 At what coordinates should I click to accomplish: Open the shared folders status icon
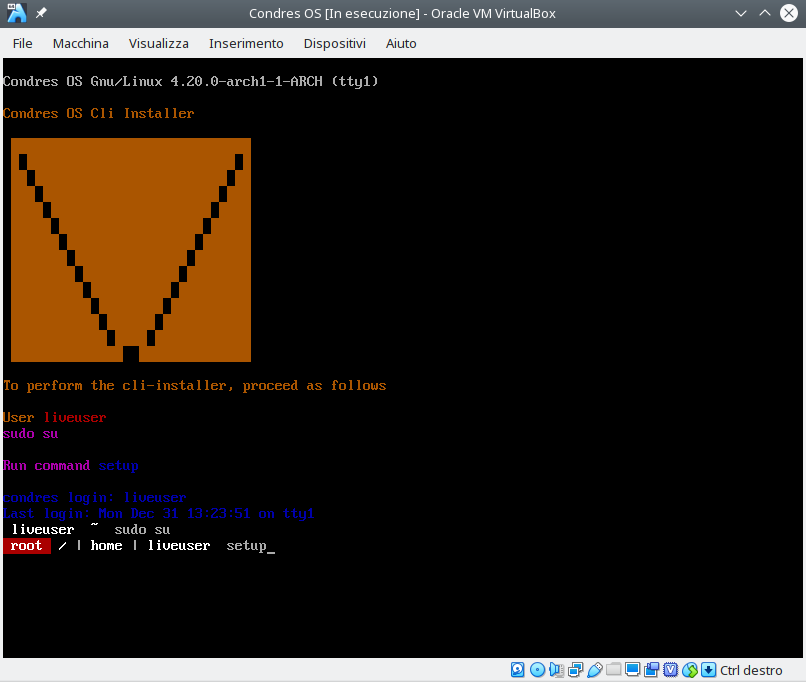tap(613, 670)
